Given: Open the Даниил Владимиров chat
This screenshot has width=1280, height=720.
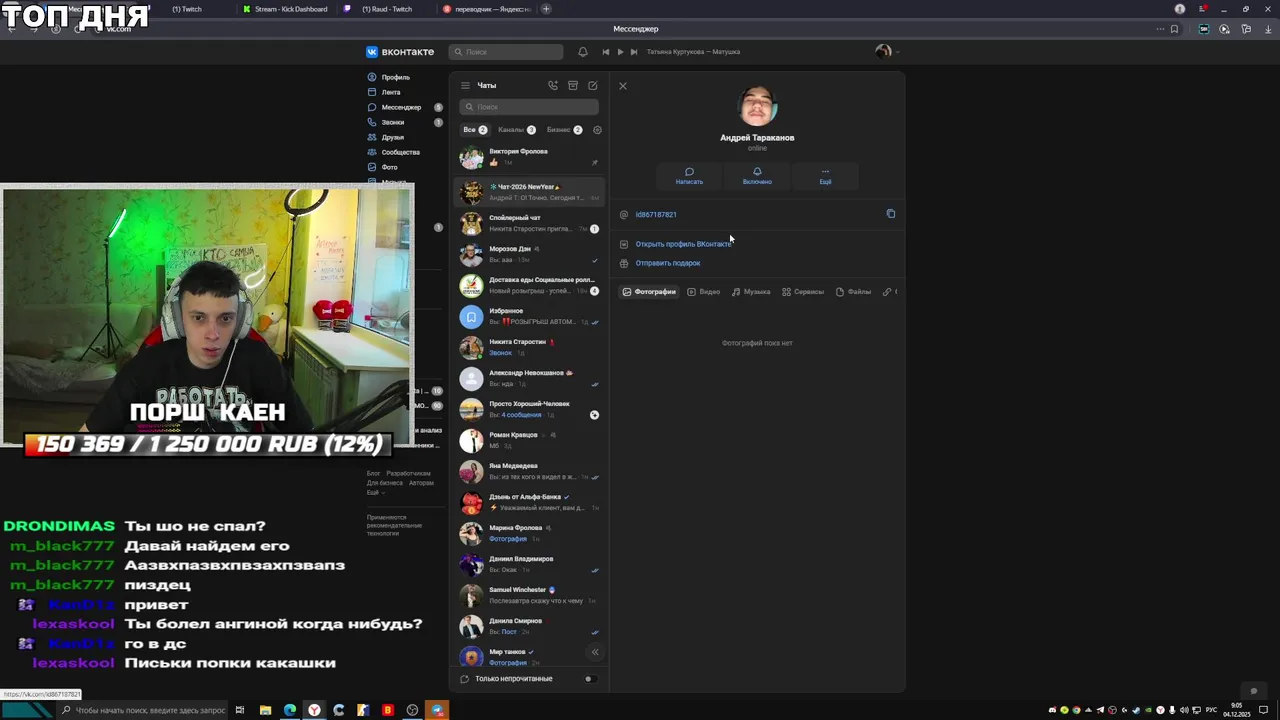Looking at the screenshot, I should pos(530,564).
